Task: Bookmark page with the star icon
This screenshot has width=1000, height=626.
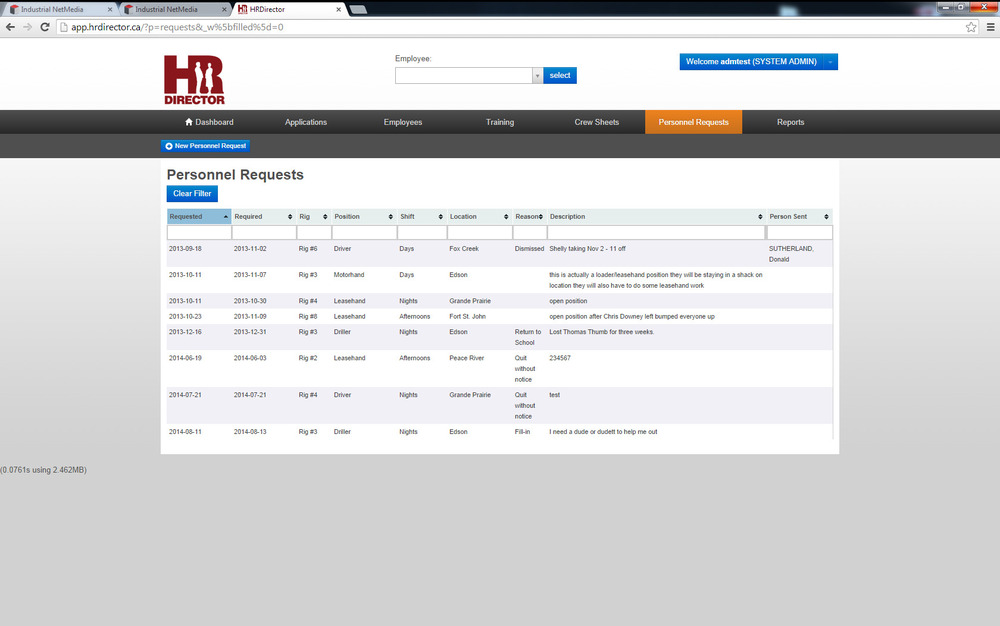Action: click(971, 27)
